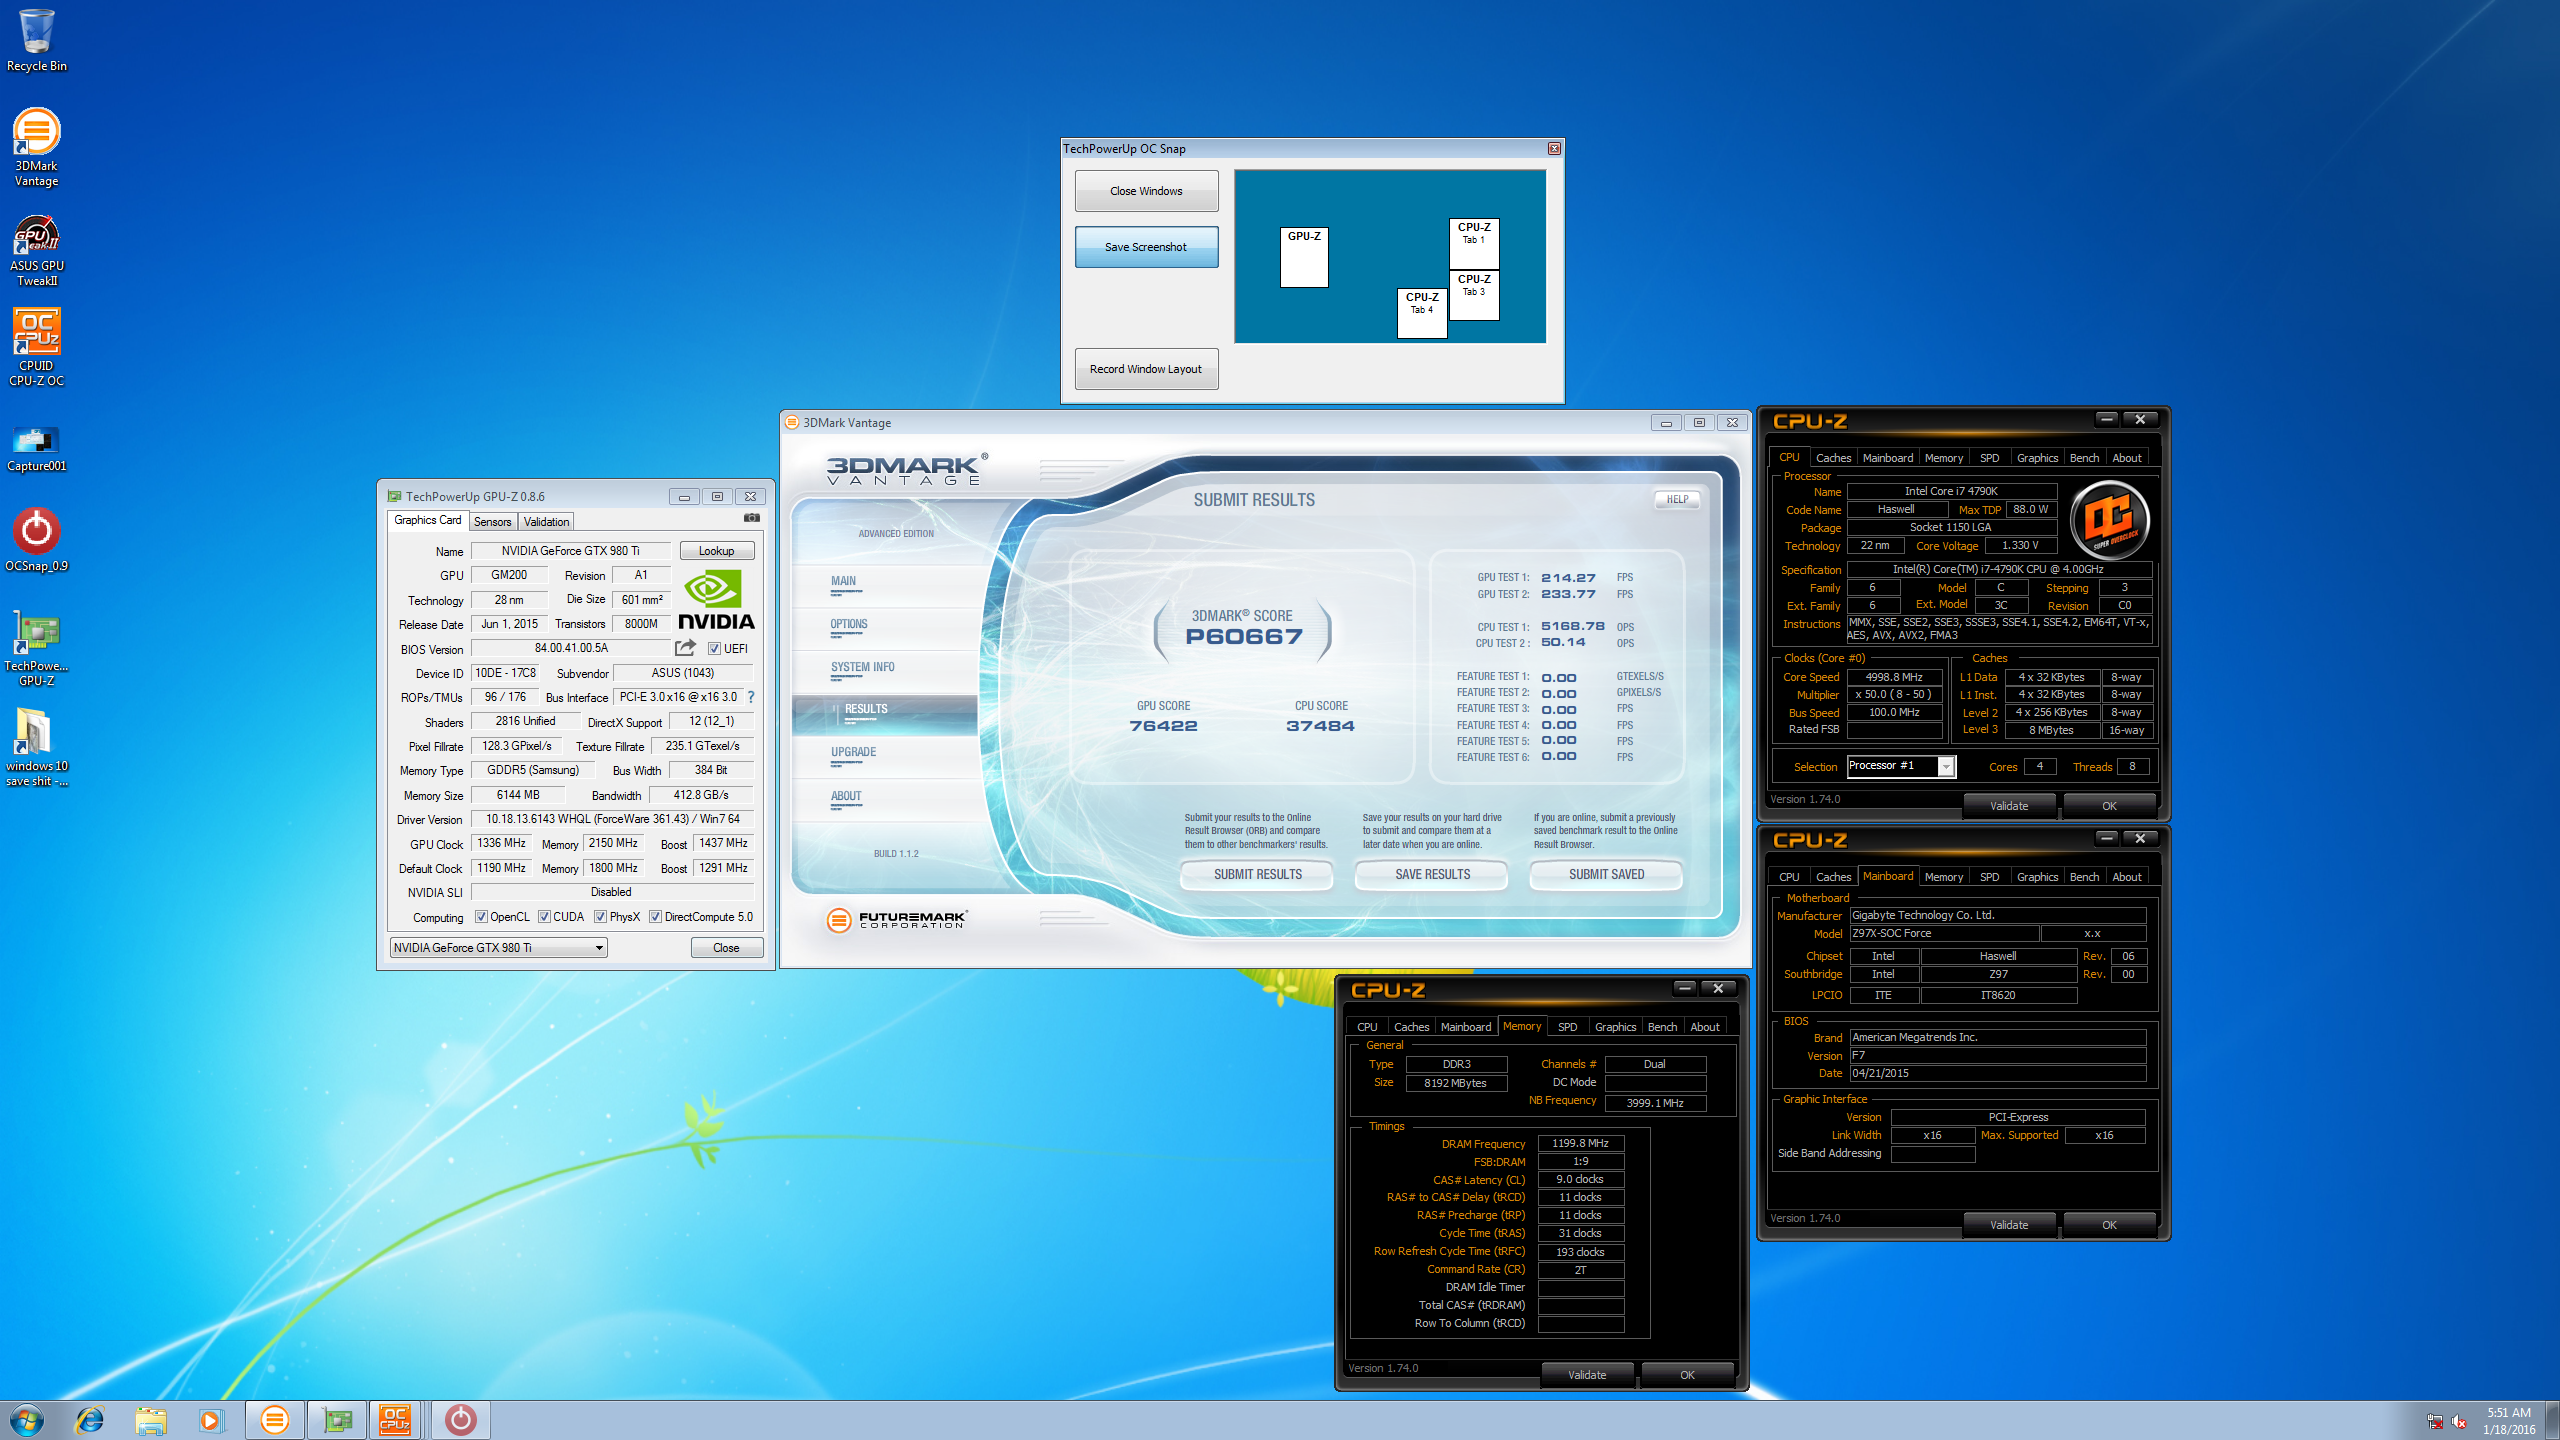The image size is (2560, 1440).
Task: Switch to the Validation tab in GPU-Z
Action: 546,522
